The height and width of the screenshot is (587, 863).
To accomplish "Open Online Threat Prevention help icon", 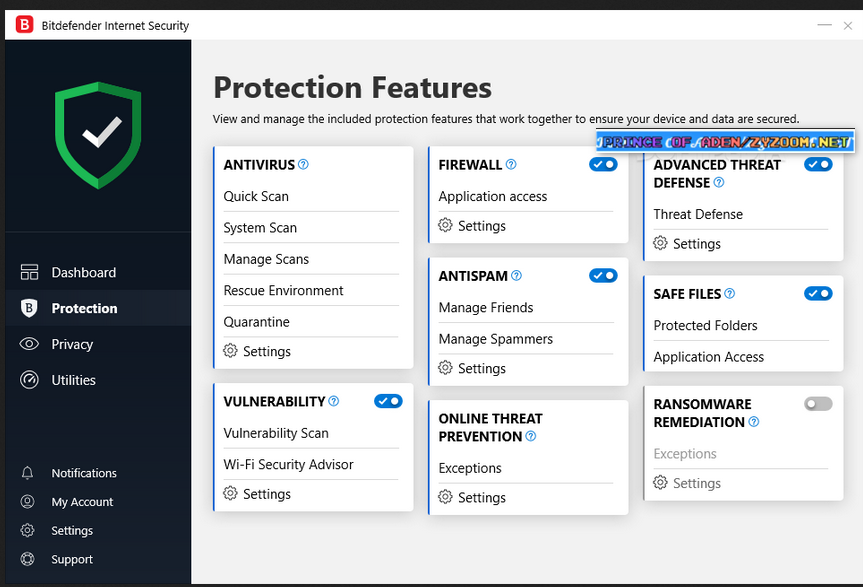I will (531, 436).
